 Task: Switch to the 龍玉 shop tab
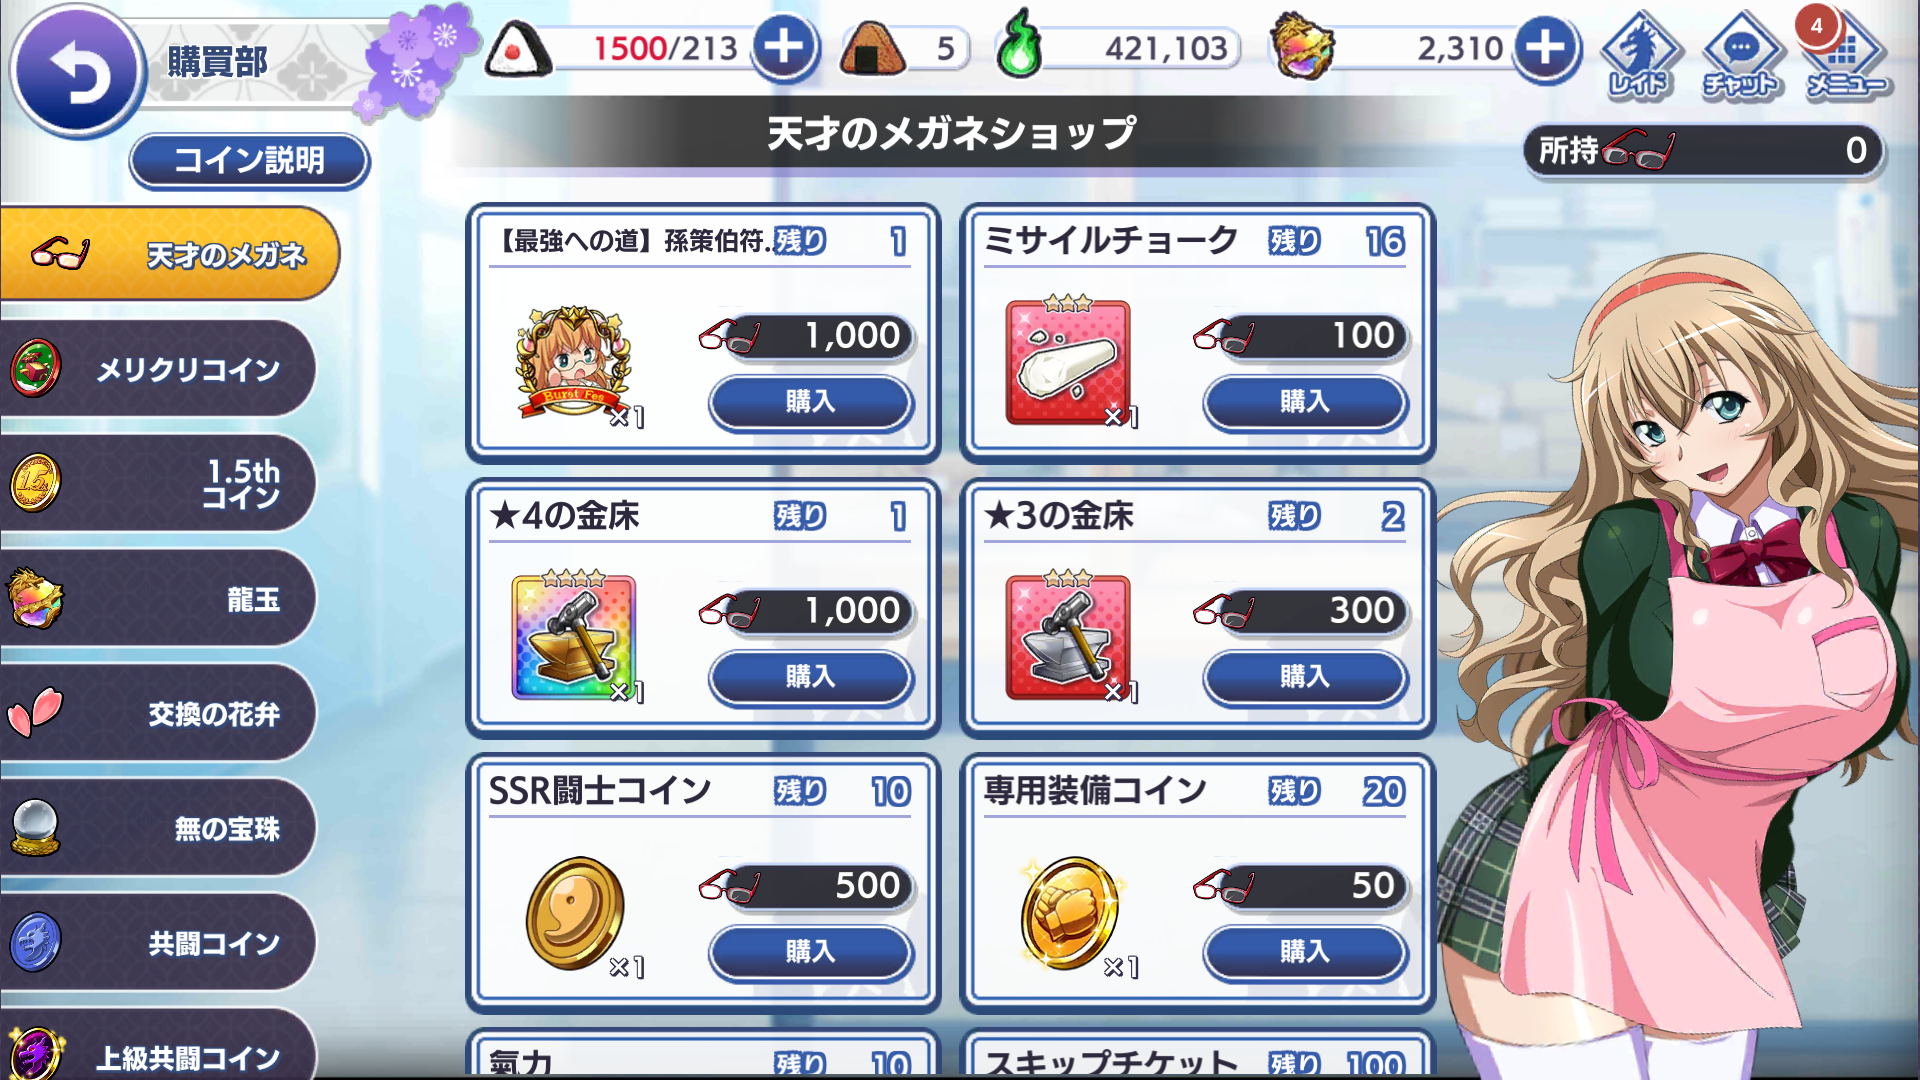[158, 598]
